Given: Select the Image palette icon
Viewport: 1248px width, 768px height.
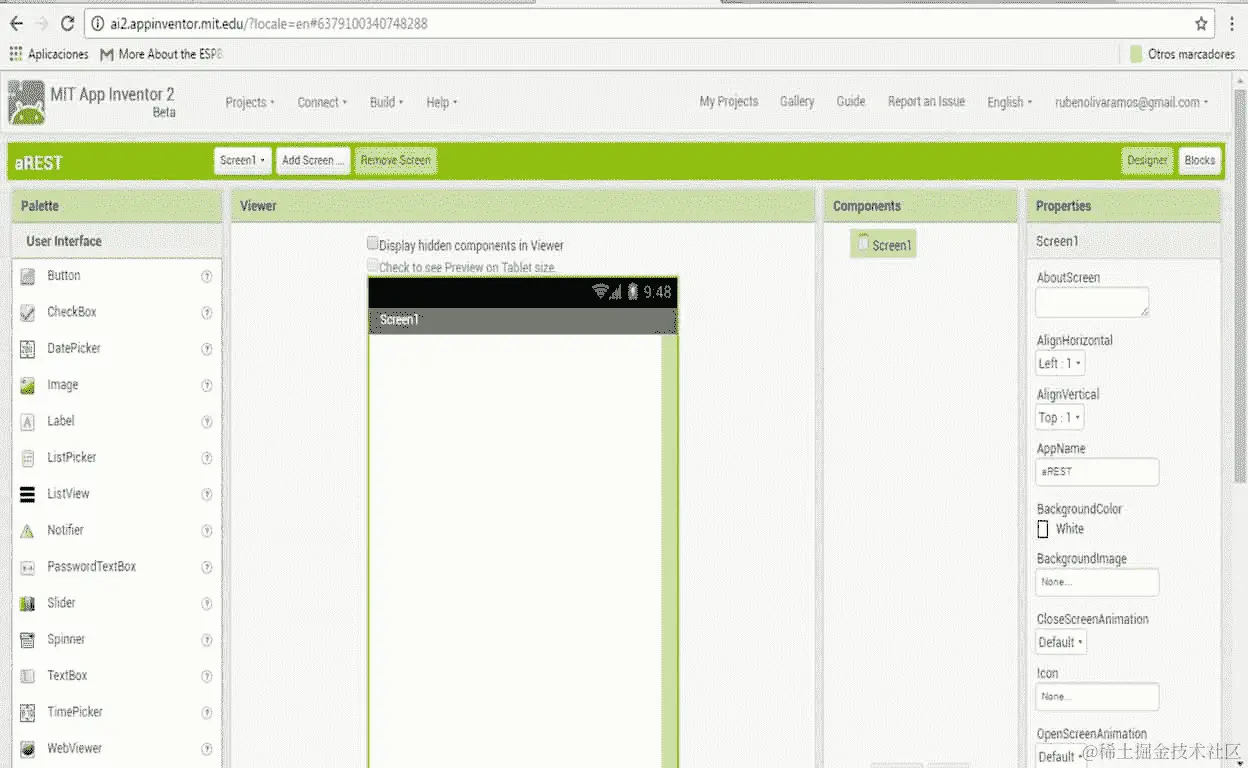Looking at the screenshot, I should pyautogui.click(x=28, y=385).
